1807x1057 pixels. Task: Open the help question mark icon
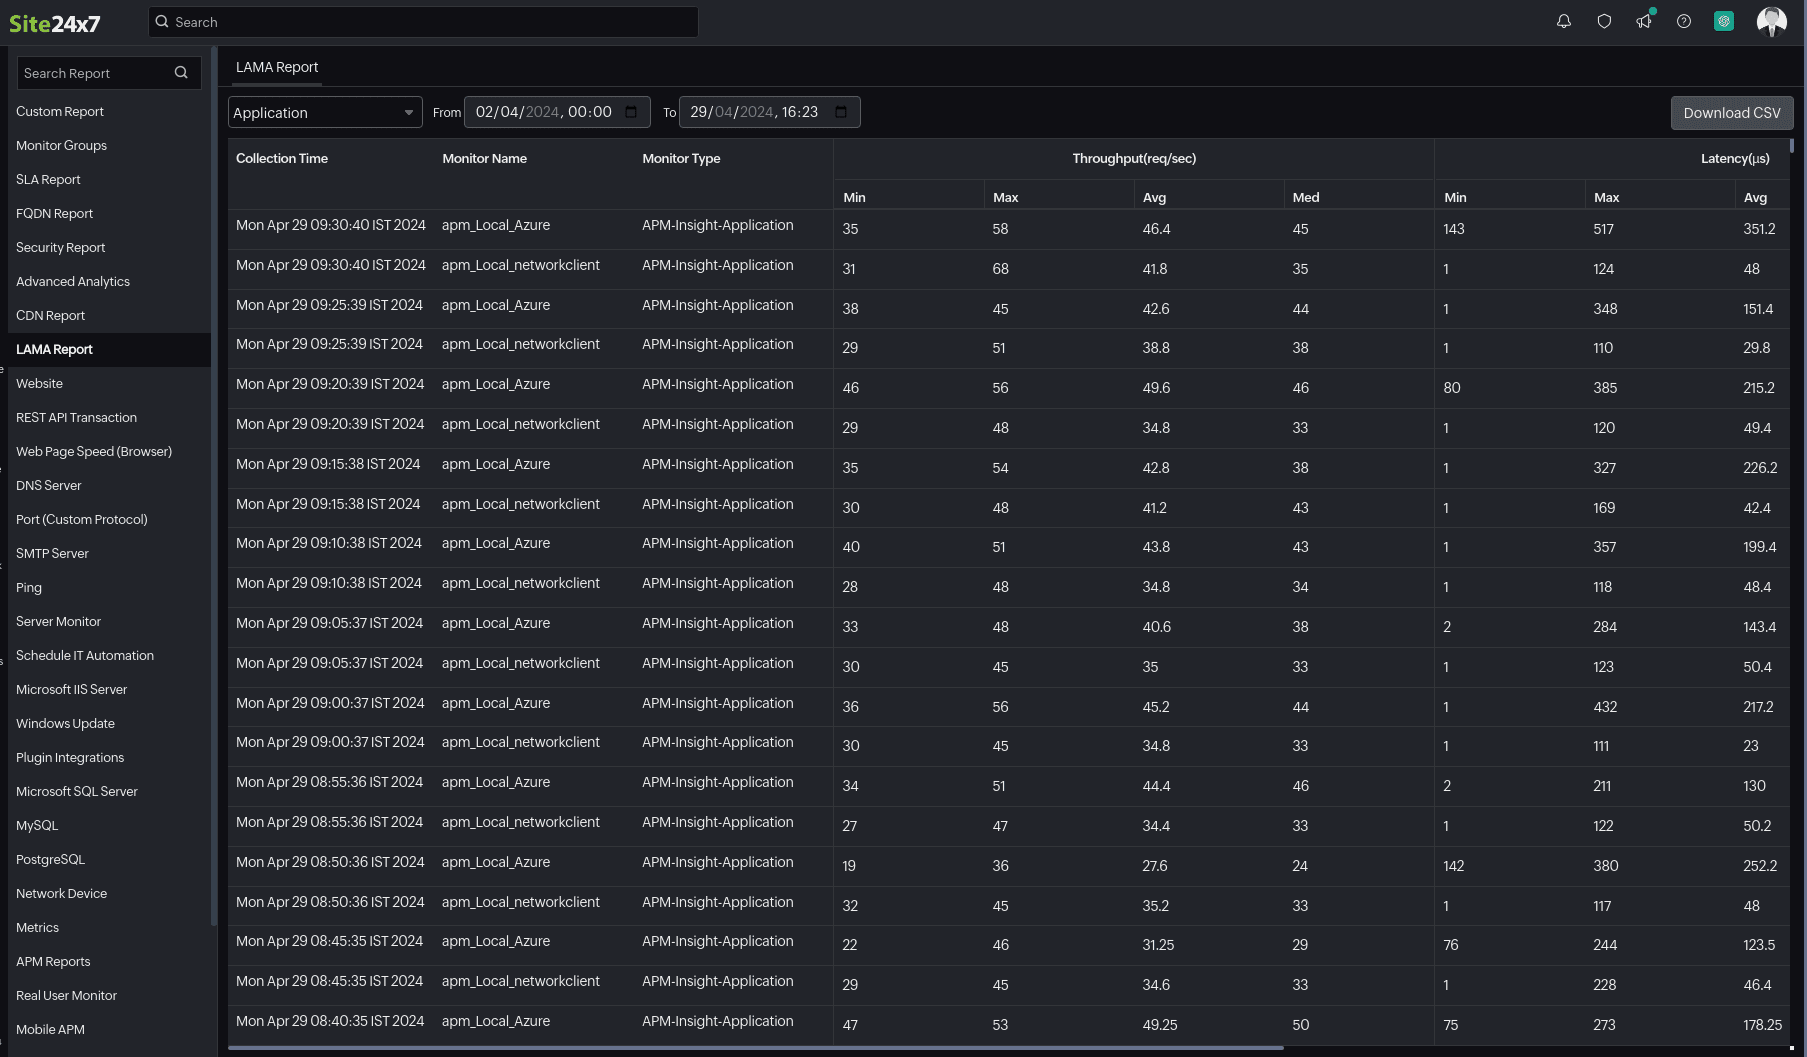(1684, 21)
